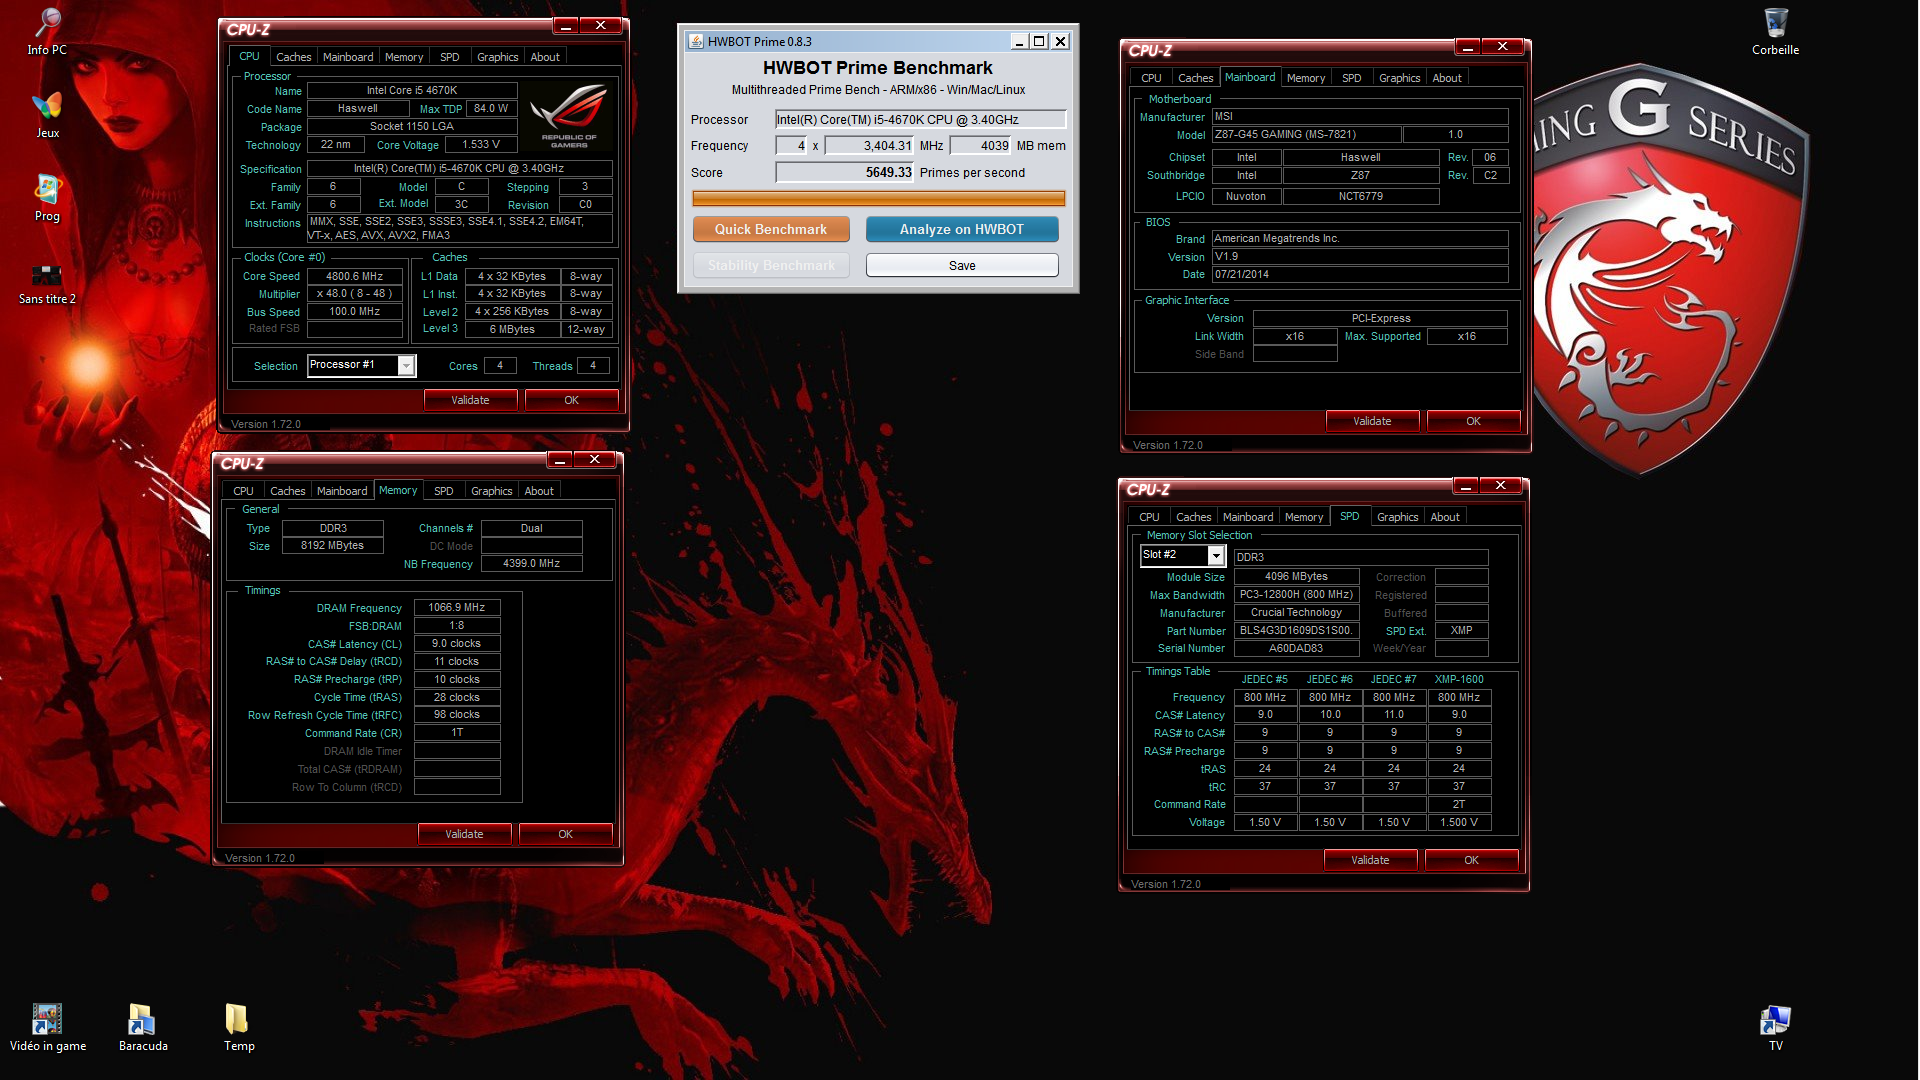Click Validate in SPD CPU-Z window
The image size is (1920, 1080).
[x=1370, y=860]
